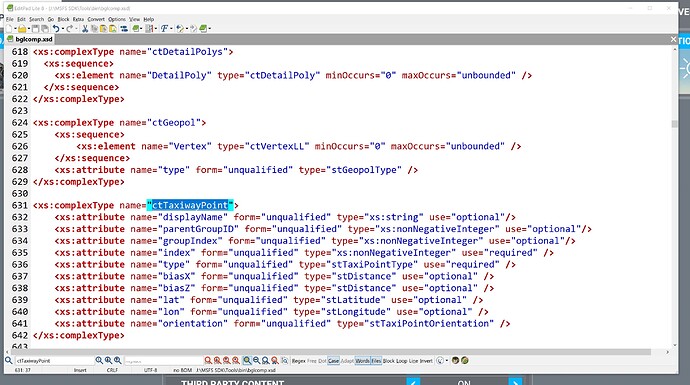Toggle the Case sensitive search option
The height and width of the screenshot is (385, 690).
[334, 361]
